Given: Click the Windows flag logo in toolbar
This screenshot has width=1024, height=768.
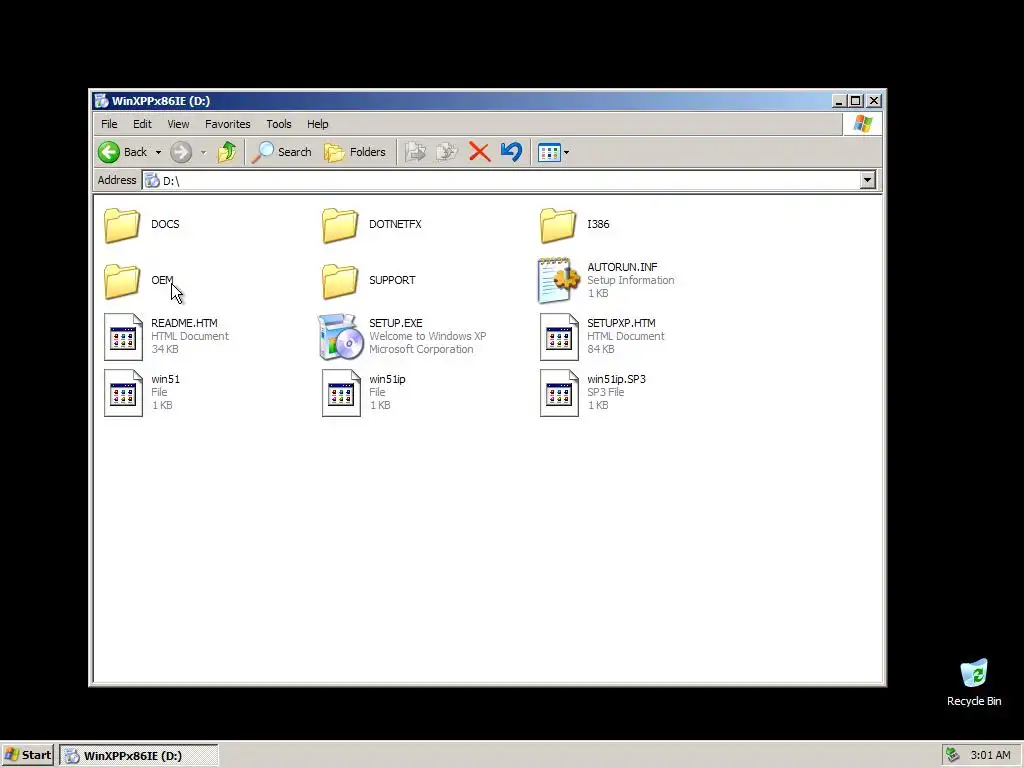Looking at the screenshot, I should [863, 123].
